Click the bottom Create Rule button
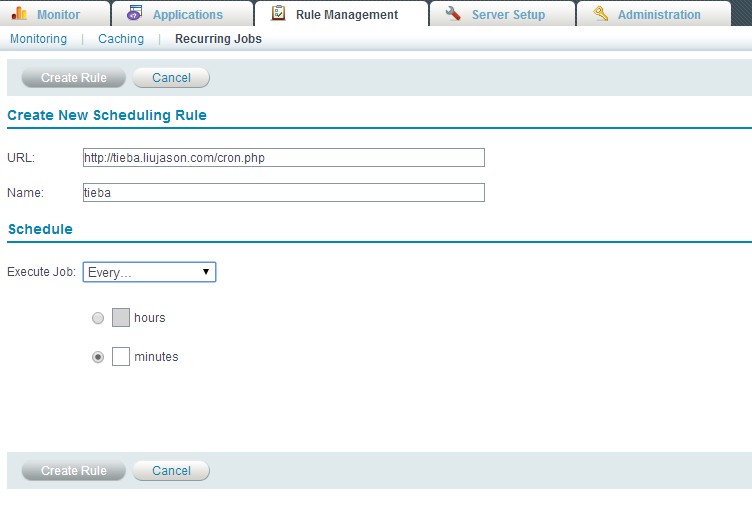The height and width of the screenshot is (522, 752). pyautogui.click(x=74, y=471)
